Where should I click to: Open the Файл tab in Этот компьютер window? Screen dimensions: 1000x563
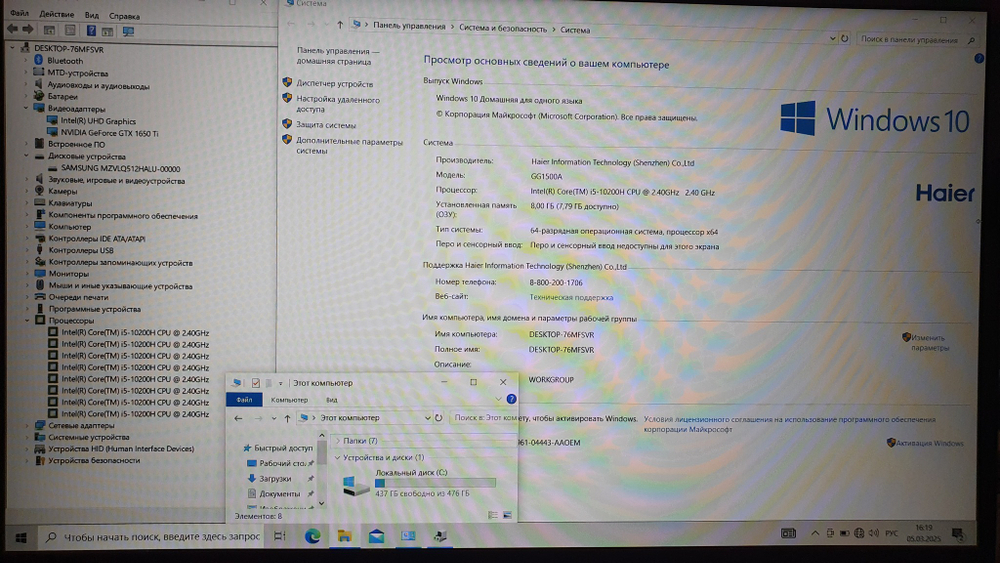click(x=244, y=400)
